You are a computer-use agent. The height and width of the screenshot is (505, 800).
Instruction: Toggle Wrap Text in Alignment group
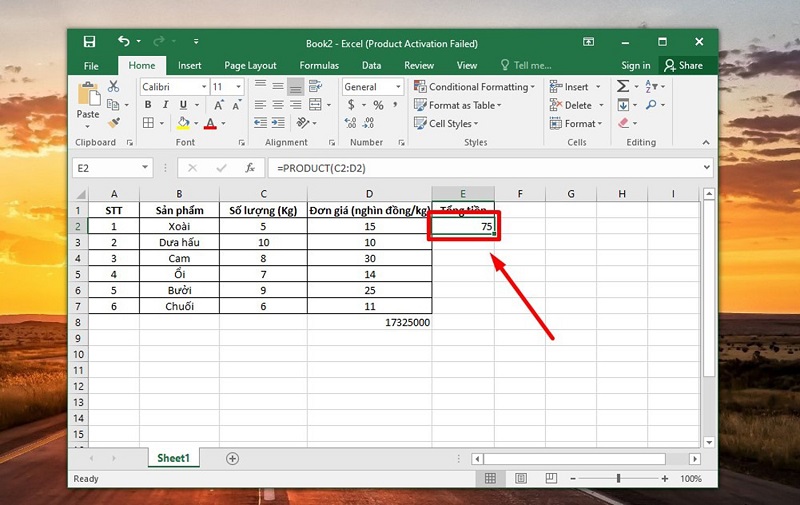(x=317, y=87)
